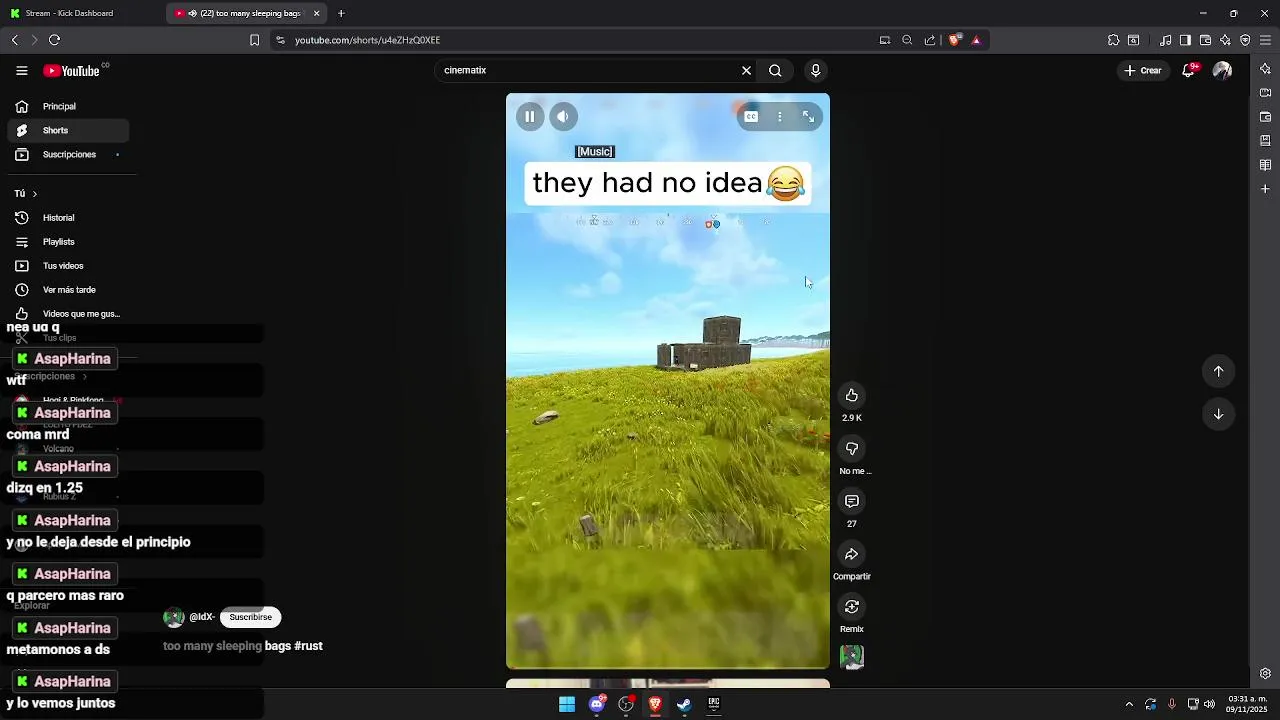Go to the previous Short with up arrow
This screenshot has height=720, width=1280.
[x=1218, y=371]
